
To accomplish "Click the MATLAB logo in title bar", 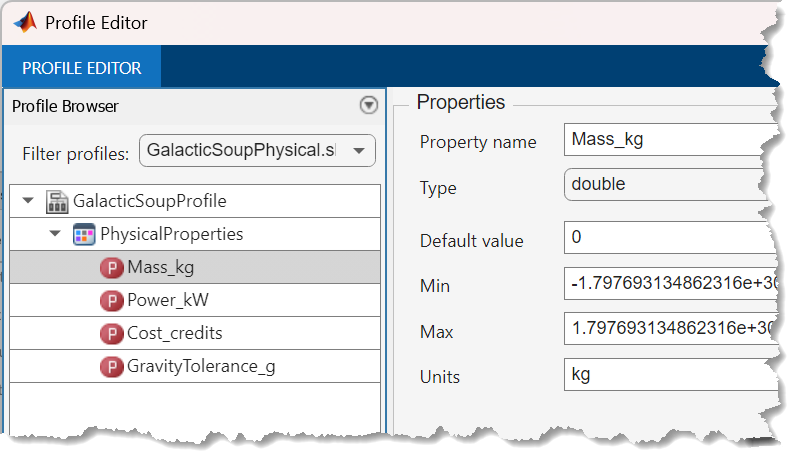I will tap(24, 21).
